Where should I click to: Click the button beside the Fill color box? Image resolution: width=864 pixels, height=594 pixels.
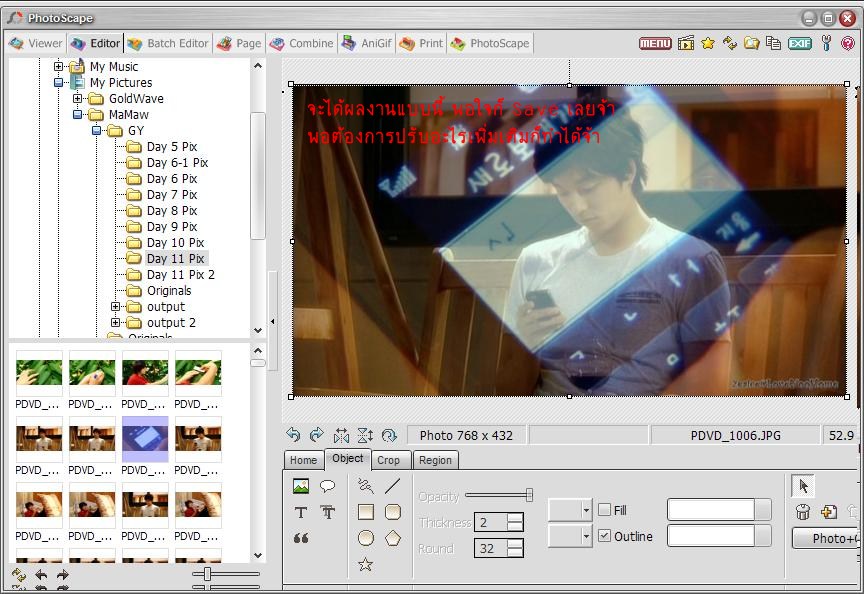[763, 510]
